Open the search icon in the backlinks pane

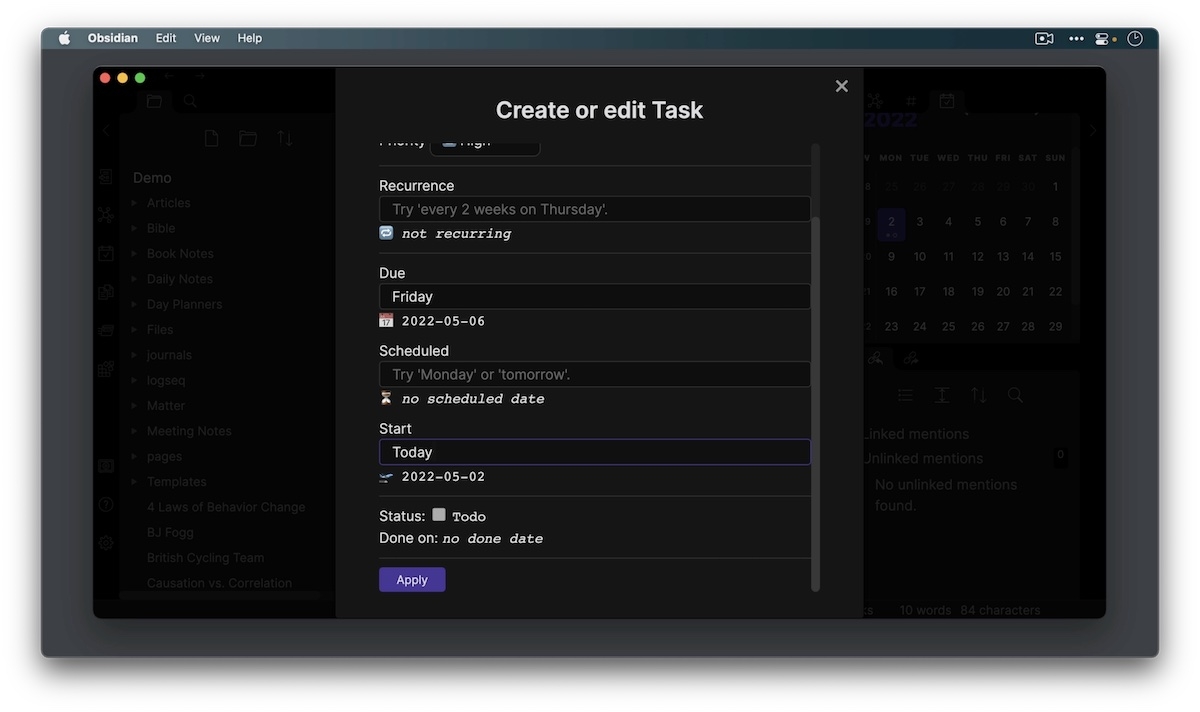click(x=1014, y=395)
